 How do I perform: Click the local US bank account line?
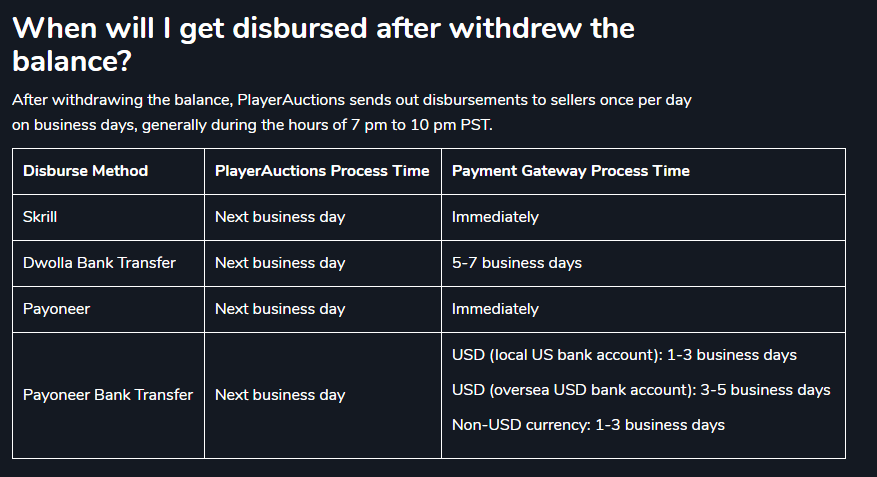tap(624, 355)
